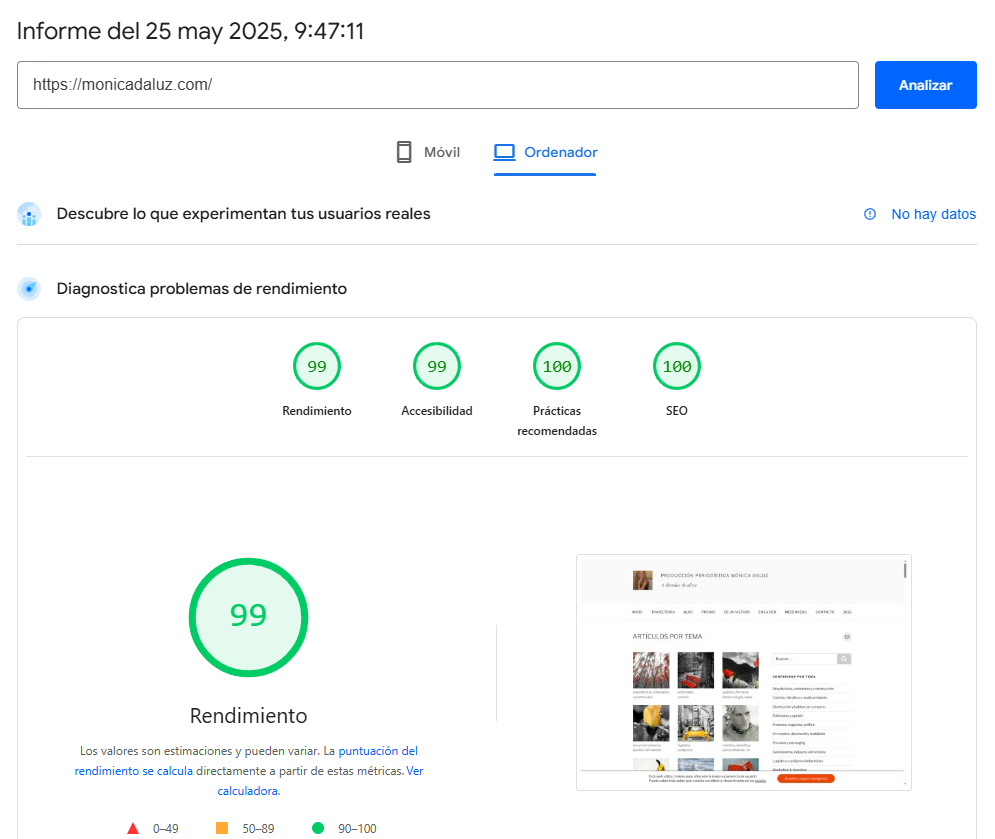This screenshot has width=995, height=839.
Task: Click the 50–89 legend range text
Action: point(258,829)
